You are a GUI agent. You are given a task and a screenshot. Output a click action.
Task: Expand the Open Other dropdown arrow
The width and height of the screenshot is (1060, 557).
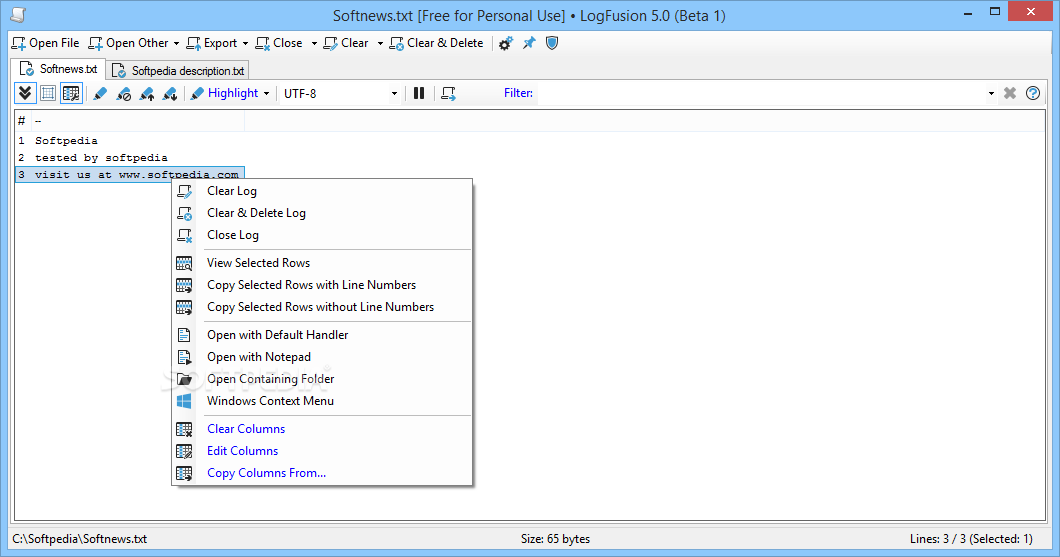[176, 43]
